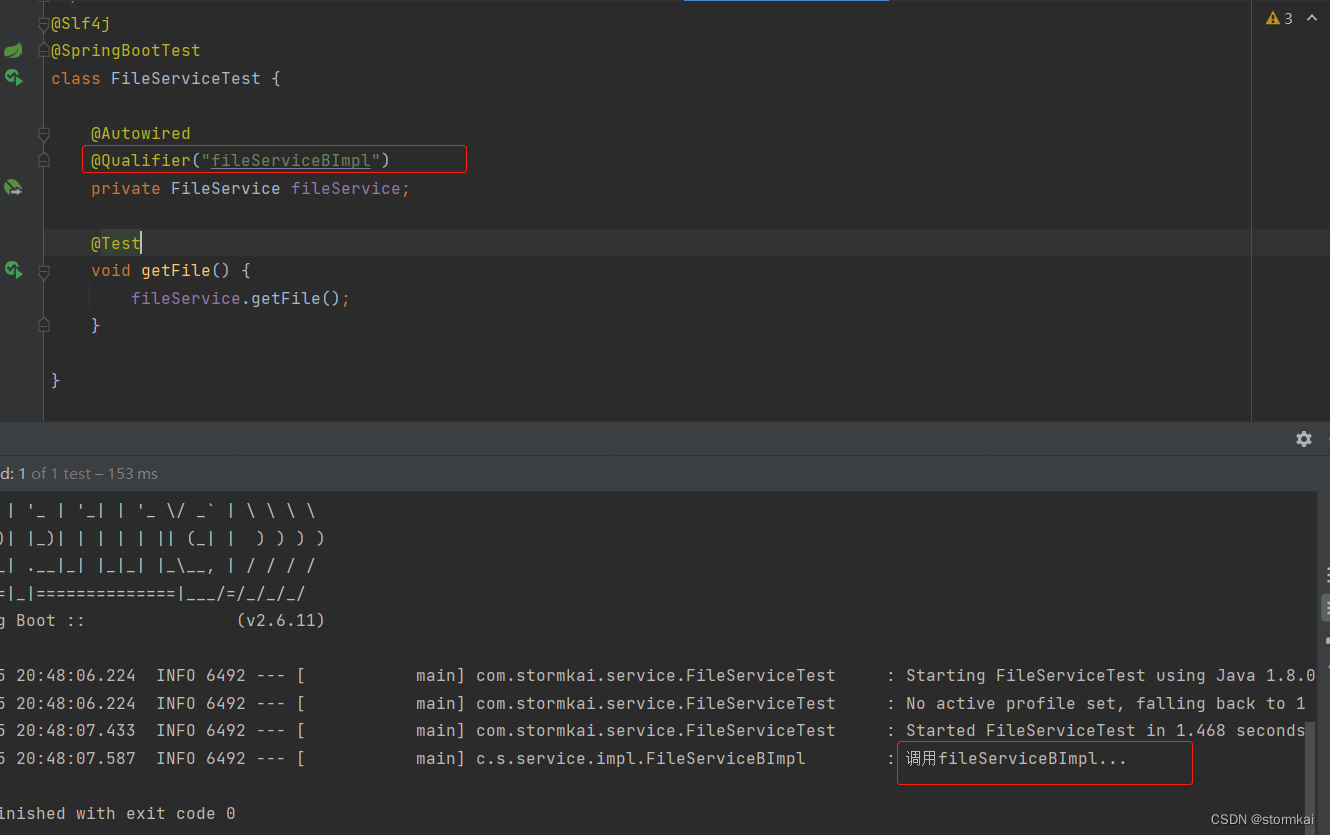1330x835 pixels.
Task: Click the '调用fileServiceBImpl...' log output
Action: click(x=1016, y=758)
